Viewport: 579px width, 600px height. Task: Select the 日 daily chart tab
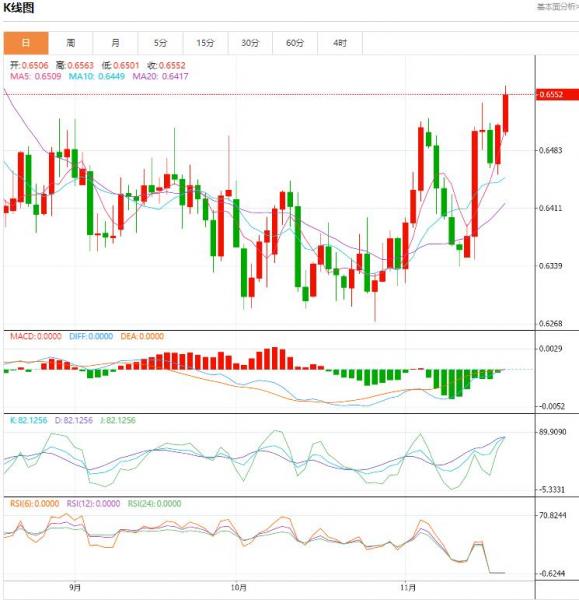26,43
